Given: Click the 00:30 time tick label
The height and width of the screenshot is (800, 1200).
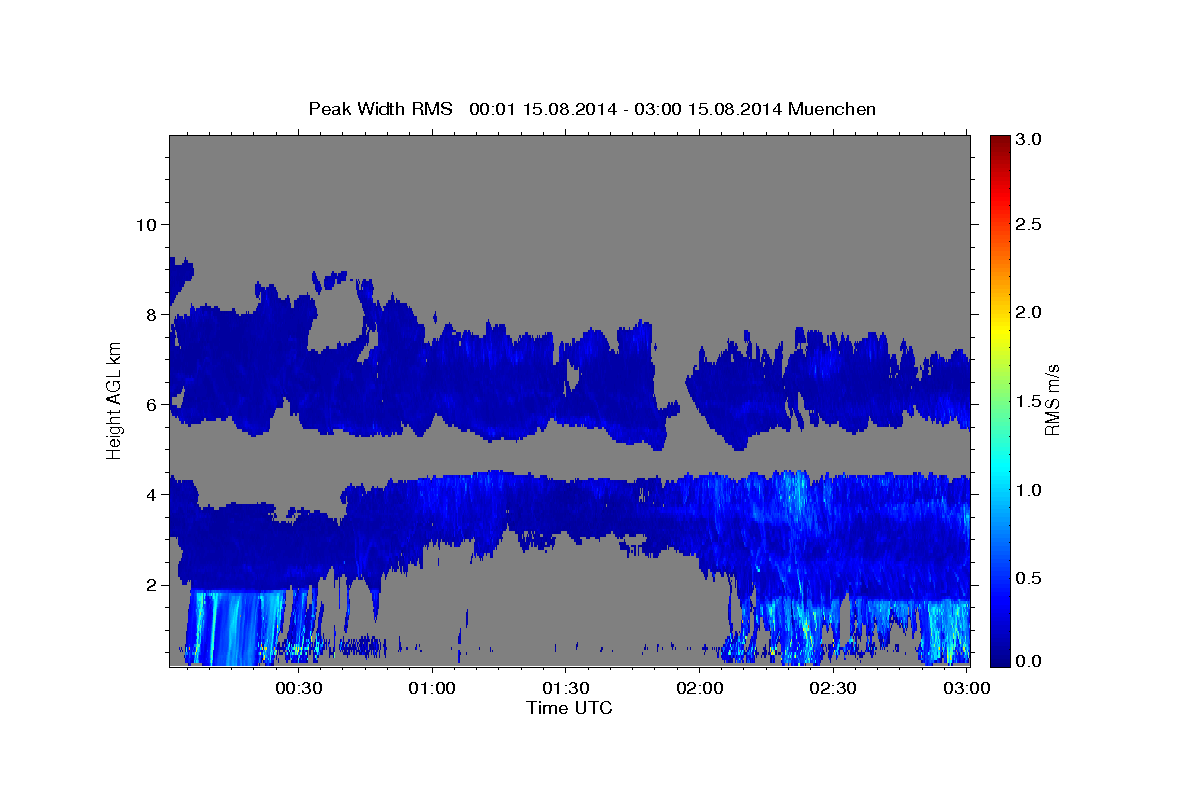Looking at the screenshot, I should pyautogui.click(x=298, y=689).
